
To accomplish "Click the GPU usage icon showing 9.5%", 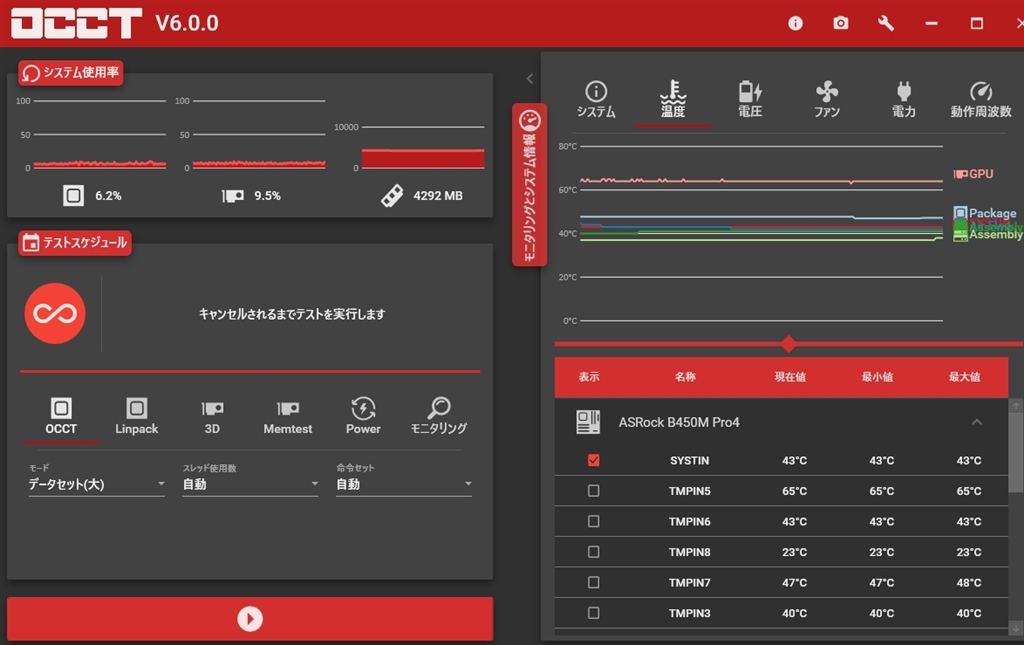I will coord(232,196).
